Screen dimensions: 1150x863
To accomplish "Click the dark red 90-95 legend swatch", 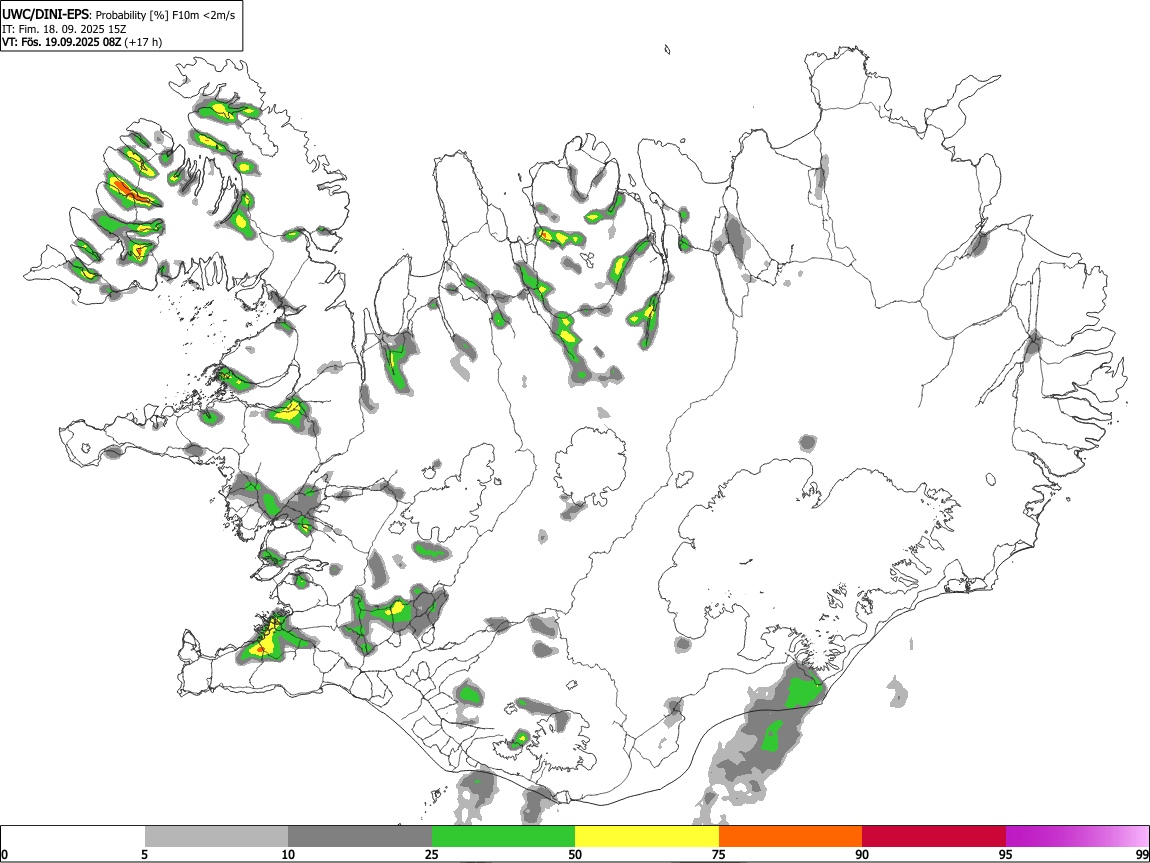I will (x=934, y=837).
